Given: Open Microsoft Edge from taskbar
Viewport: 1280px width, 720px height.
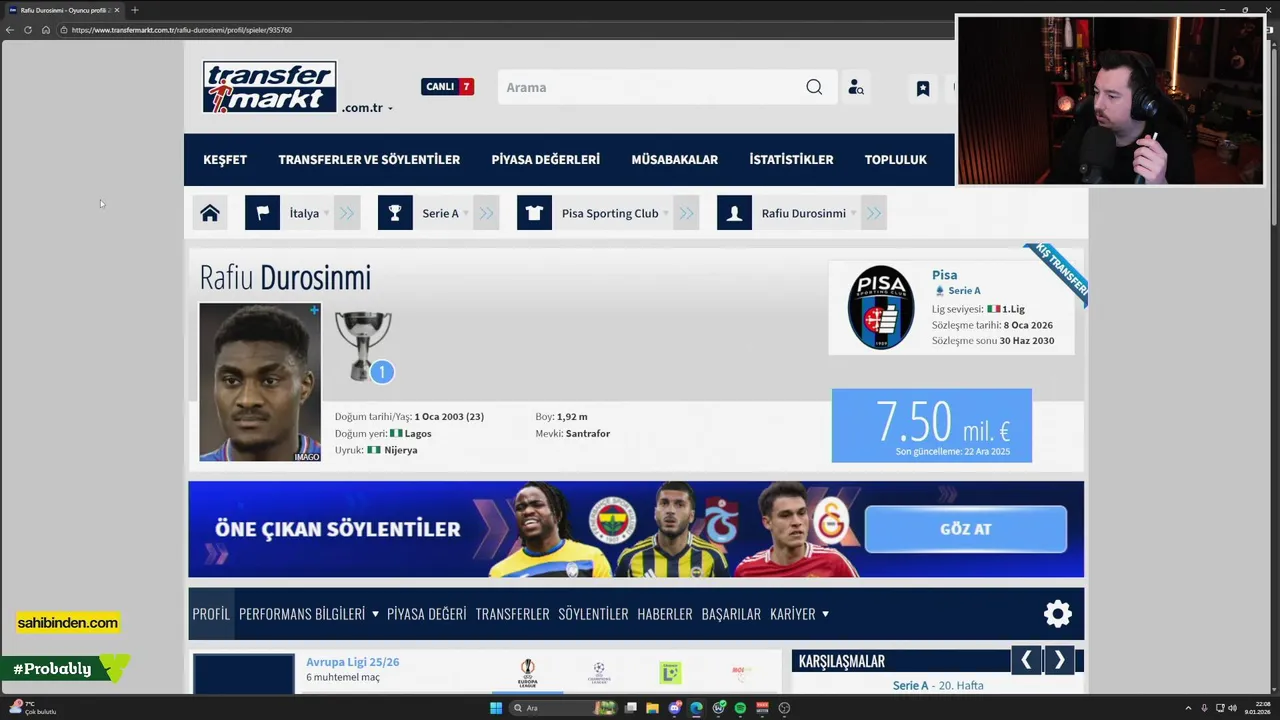Looking at the screenshot, I should 696,708.
